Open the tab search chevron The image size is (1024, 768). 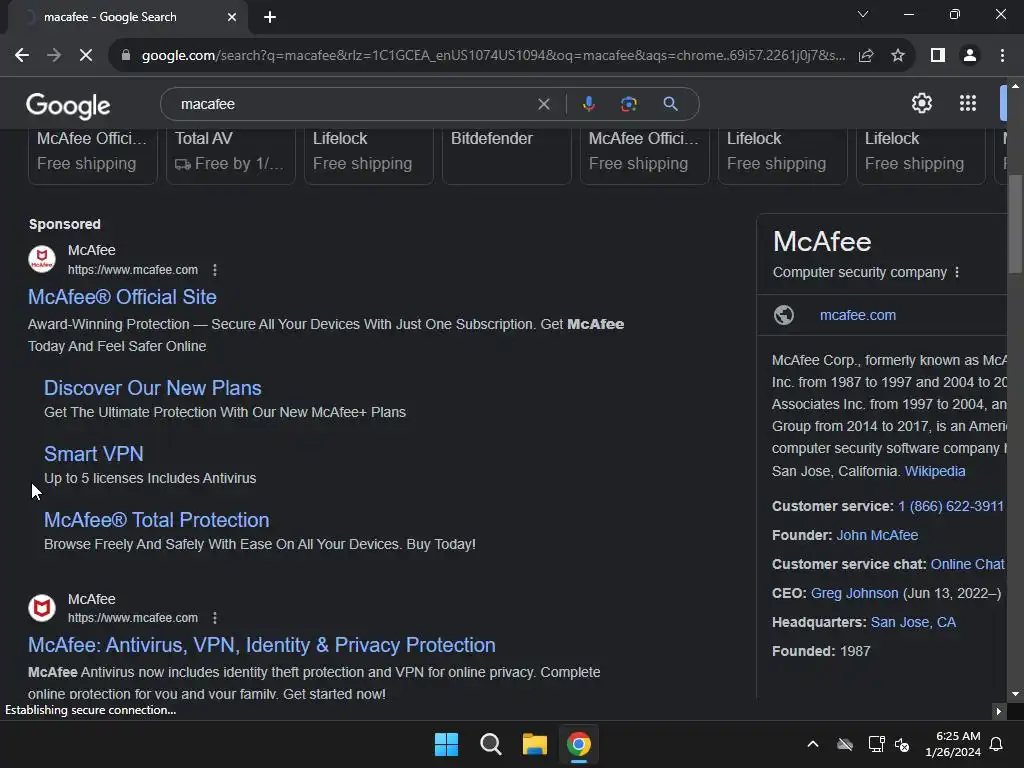coord(863,14)
